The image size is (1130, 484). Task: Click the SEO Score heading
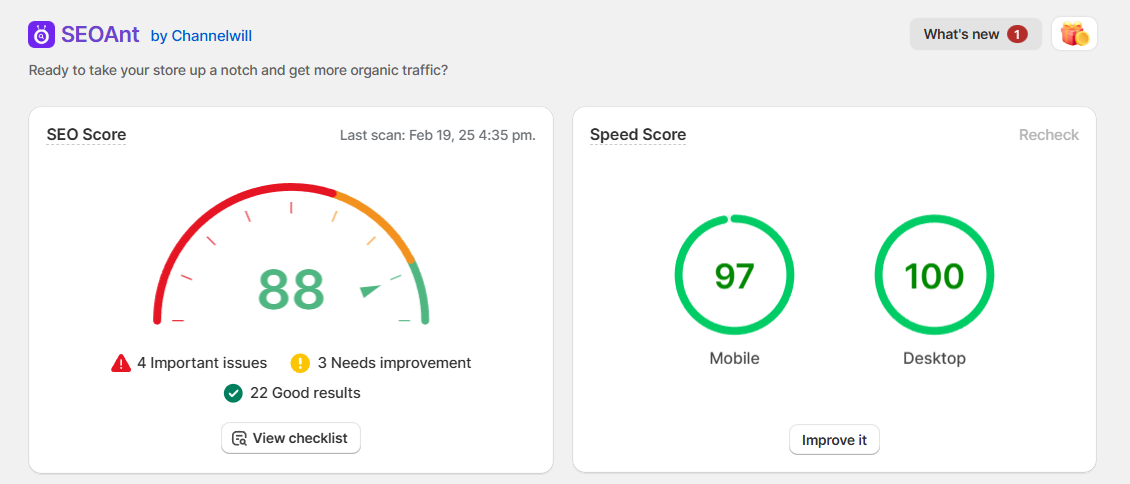[x=86, y=135]
